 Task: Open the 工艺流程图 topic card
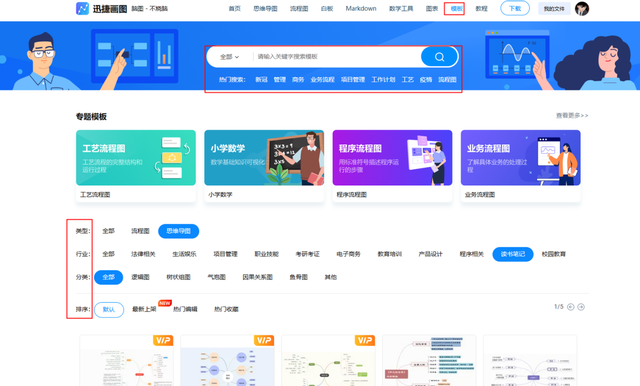point(136,166)
